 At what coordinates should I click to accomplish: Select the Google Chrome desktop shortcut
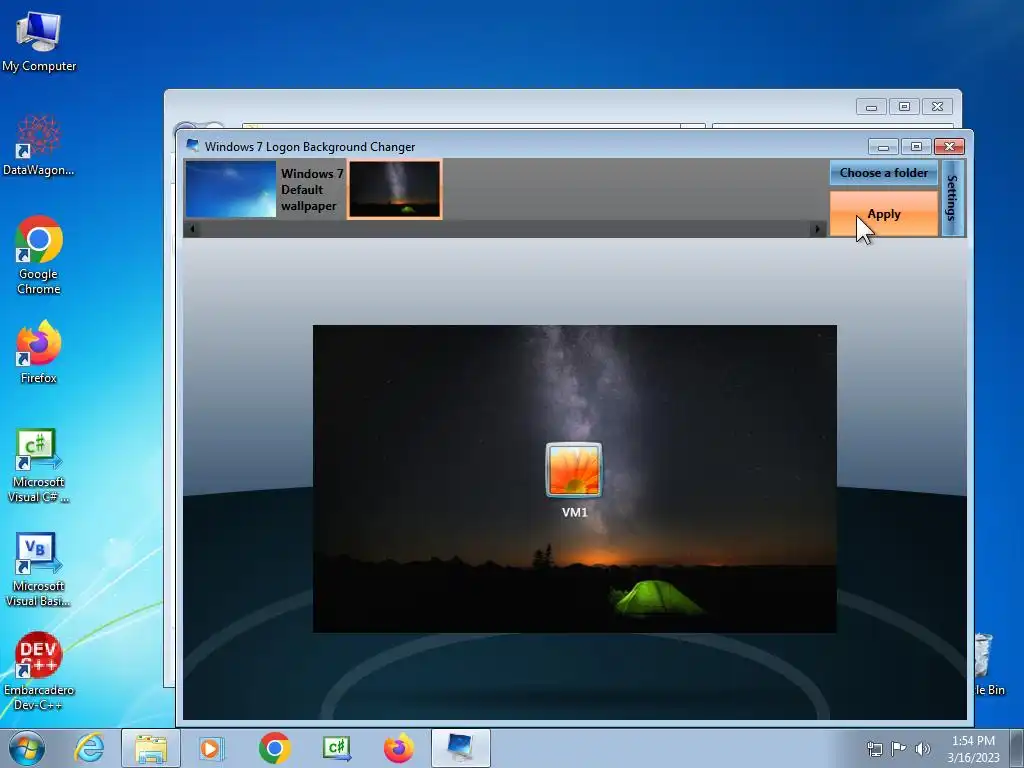click(39, 255)
